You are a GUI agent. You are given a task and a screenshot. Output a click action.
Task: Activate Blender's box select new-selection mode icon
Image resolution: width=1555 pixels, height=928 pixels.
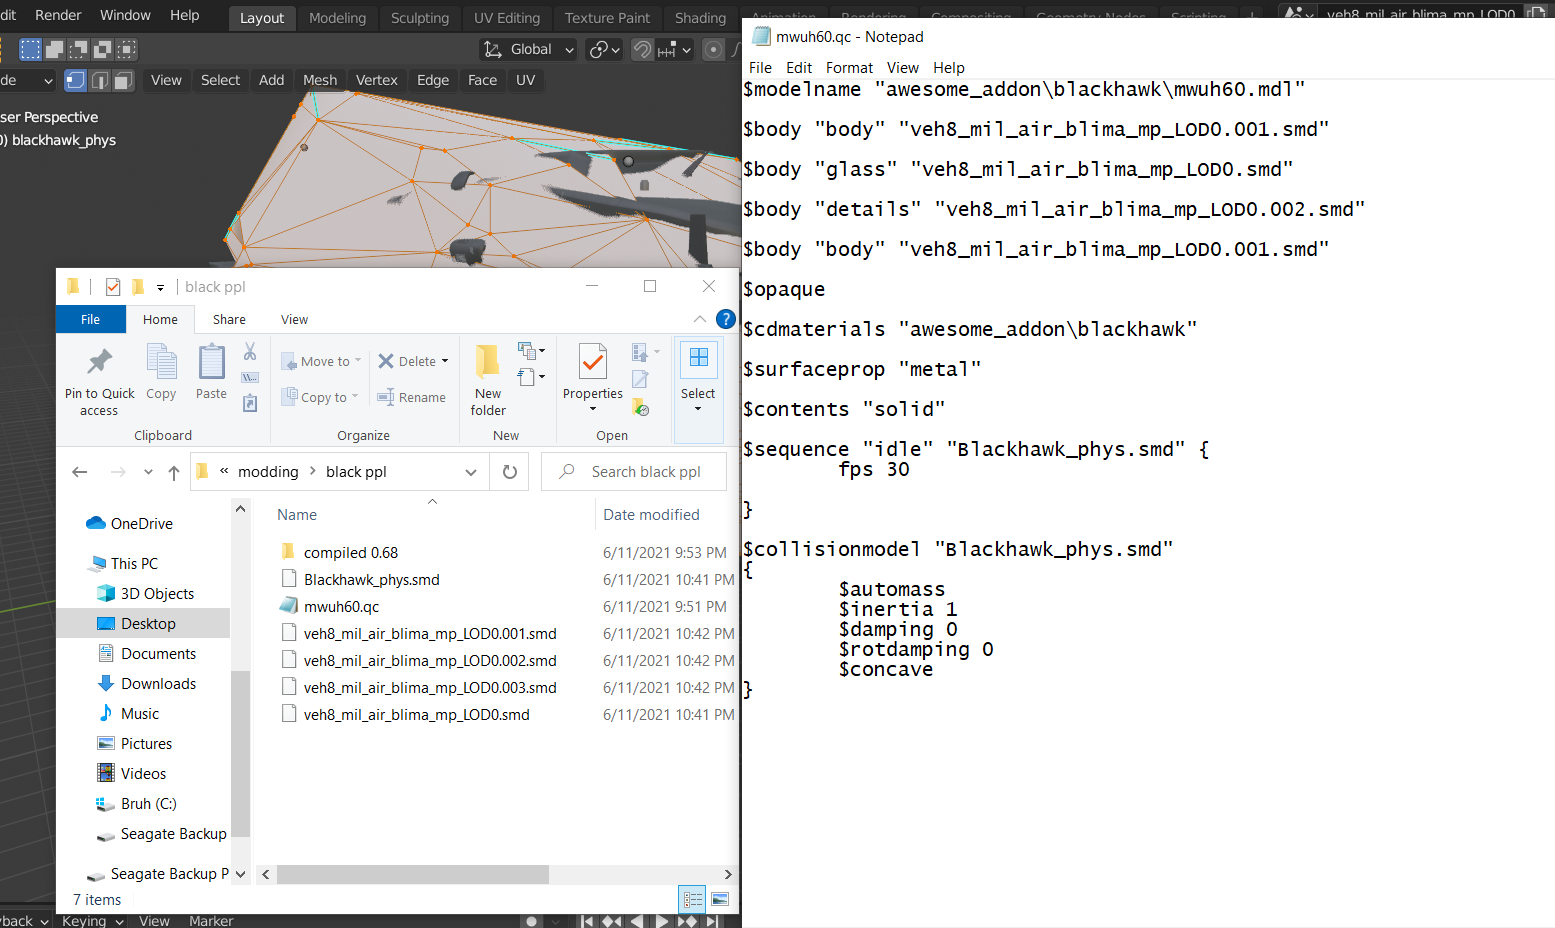pos(31,49)
